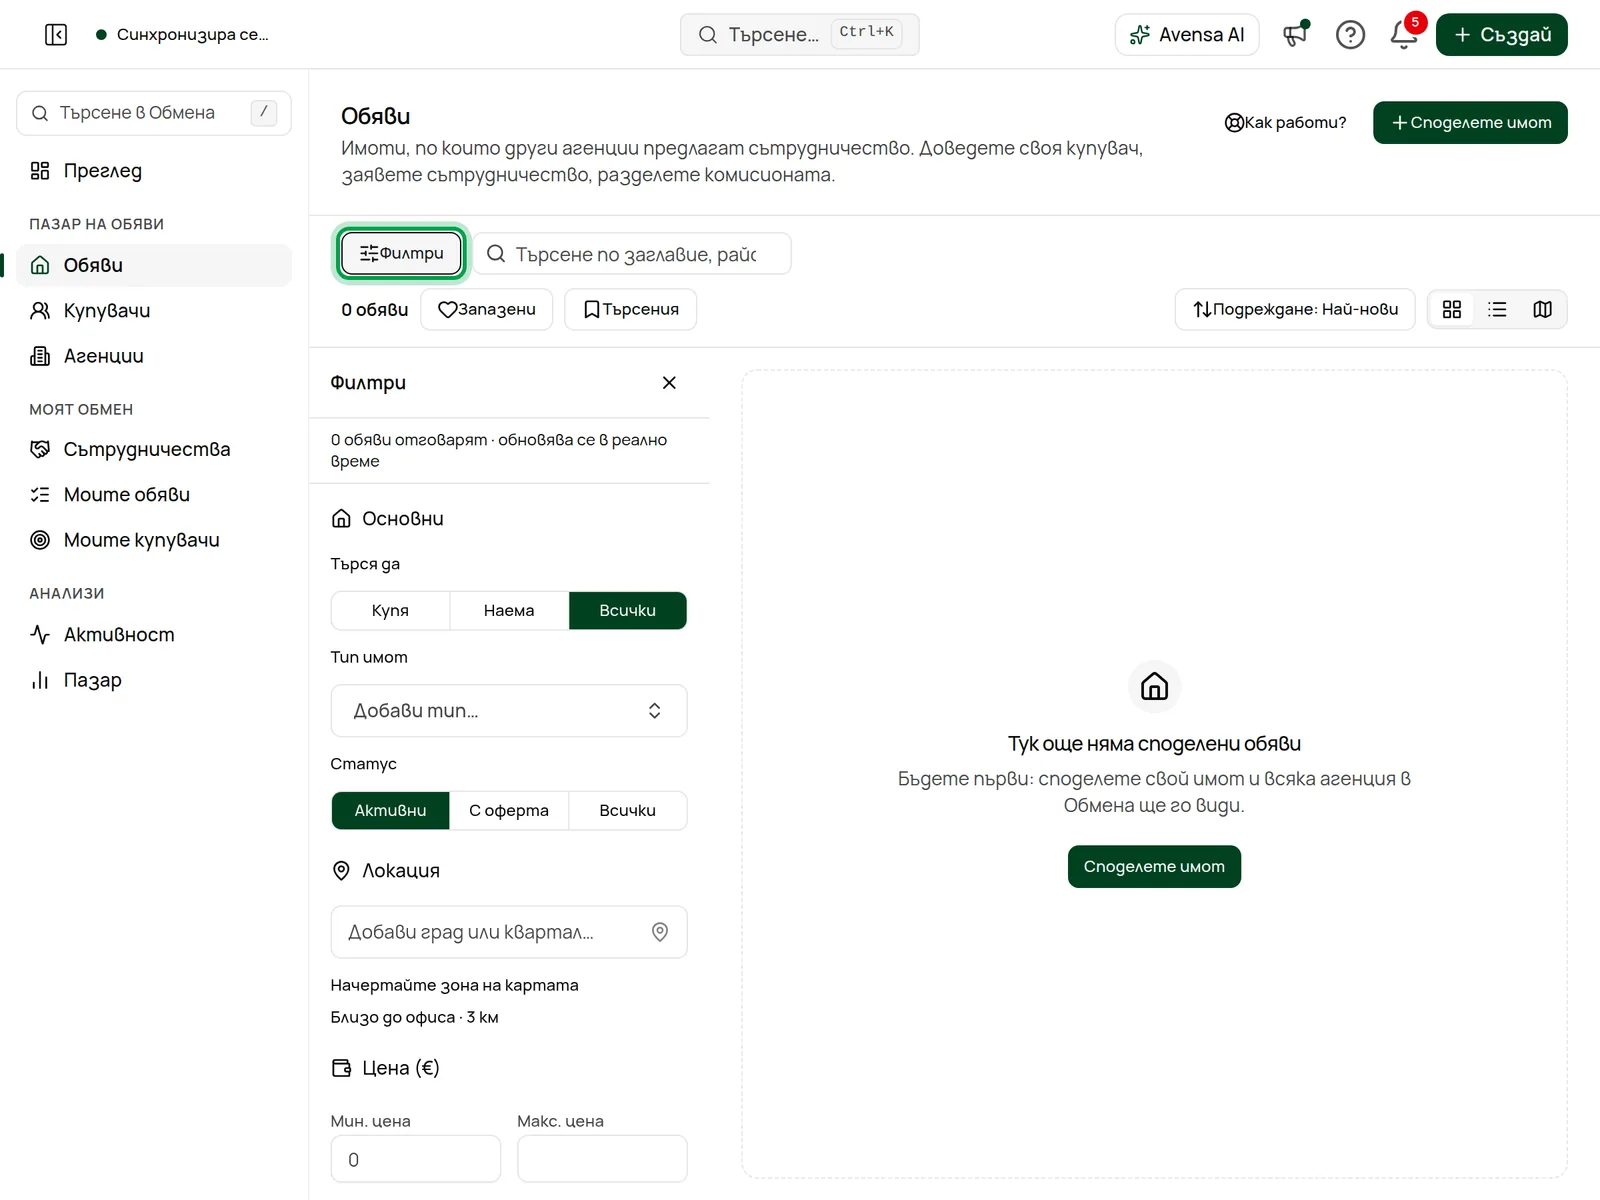The width and height of the screenshot is (1600, 1200).
Task: Open Avensa AI assistant
Action: [1186, 35]
